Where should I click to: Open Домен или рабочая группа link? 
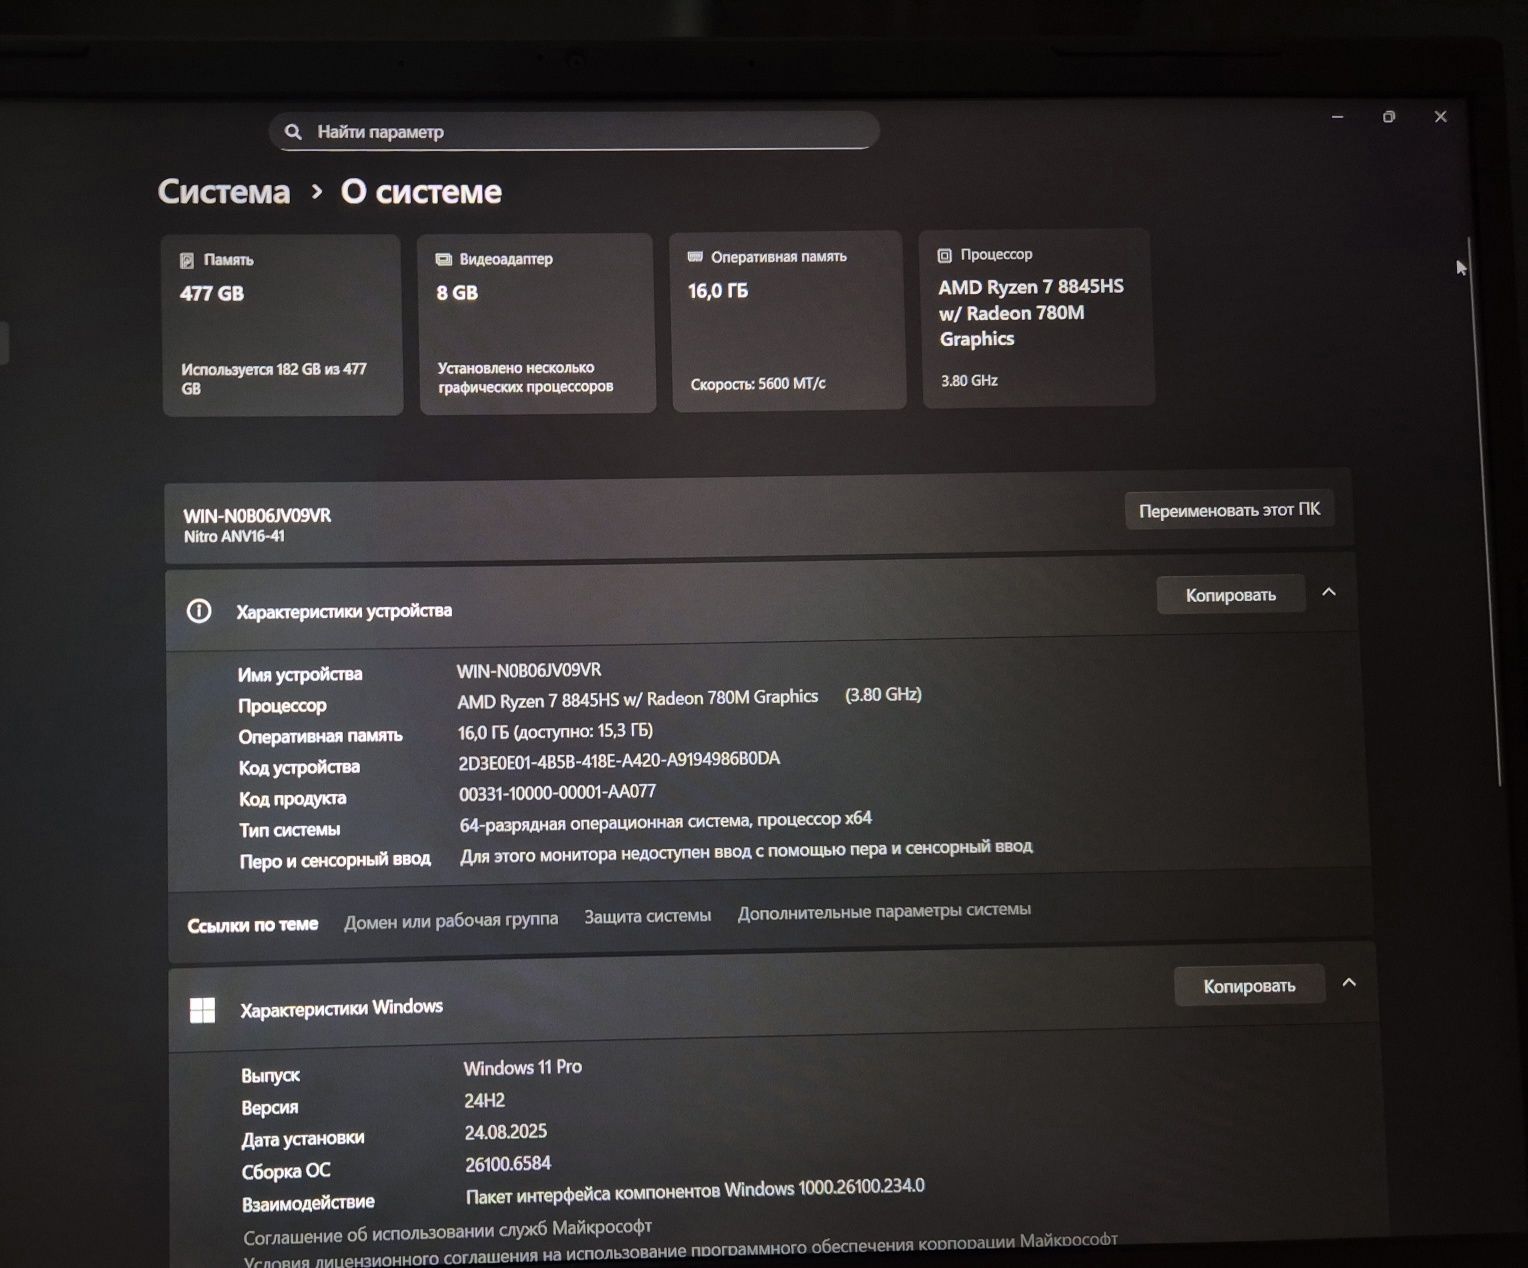point(451,921)
